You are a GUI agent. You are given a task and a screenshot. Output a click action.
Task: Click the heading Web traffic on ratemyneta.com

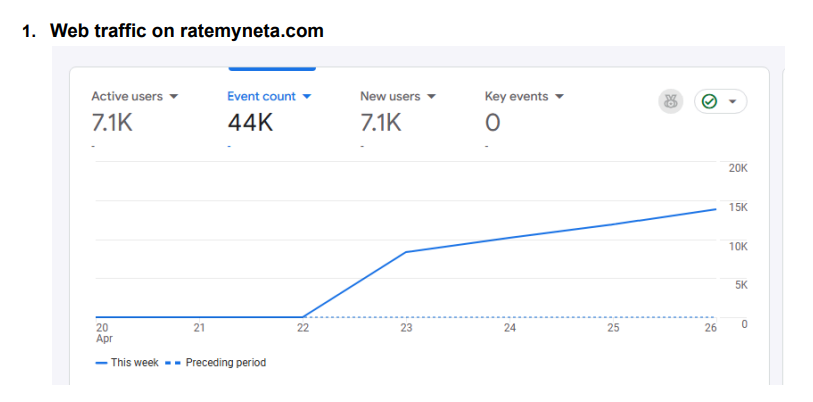[x=187, y=31]
